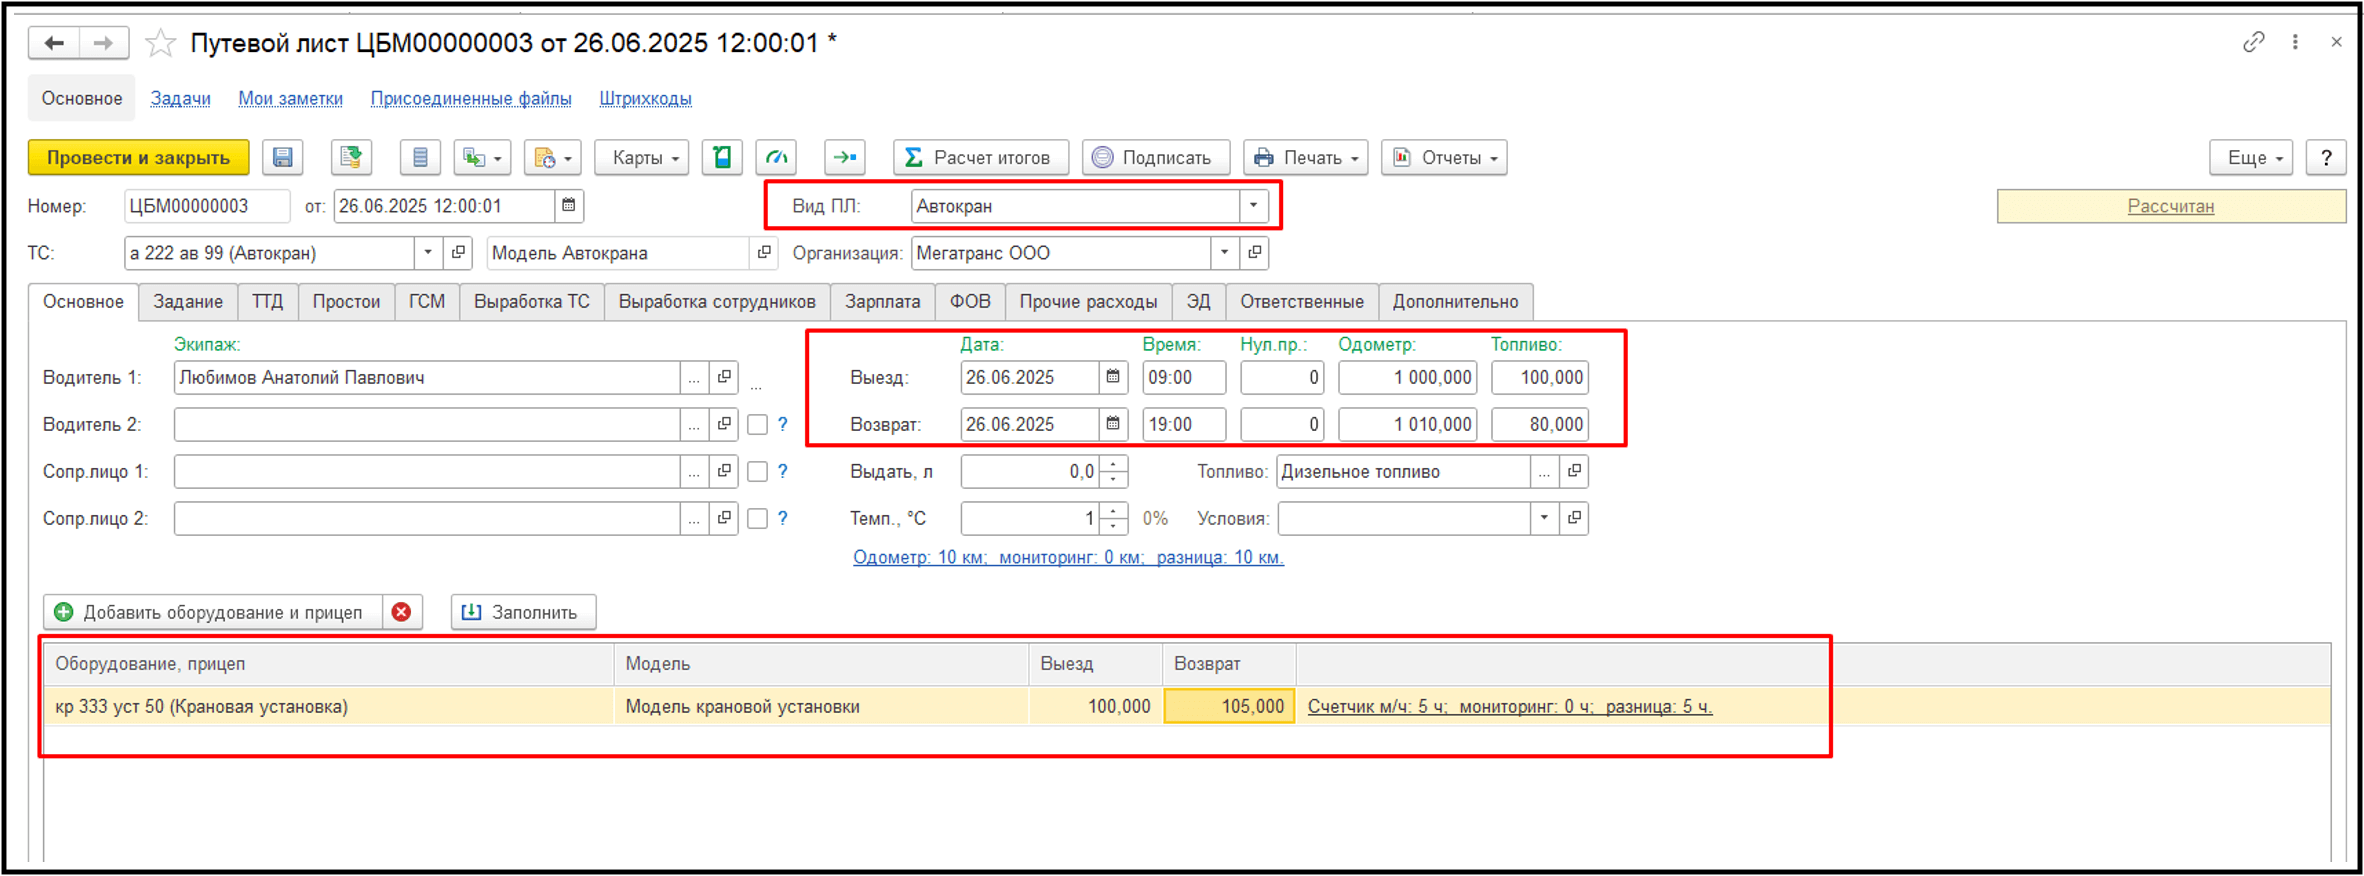Open the Печать dropdown menu
This screenshot has height=876, width=2364.
tap(1305, 158)
